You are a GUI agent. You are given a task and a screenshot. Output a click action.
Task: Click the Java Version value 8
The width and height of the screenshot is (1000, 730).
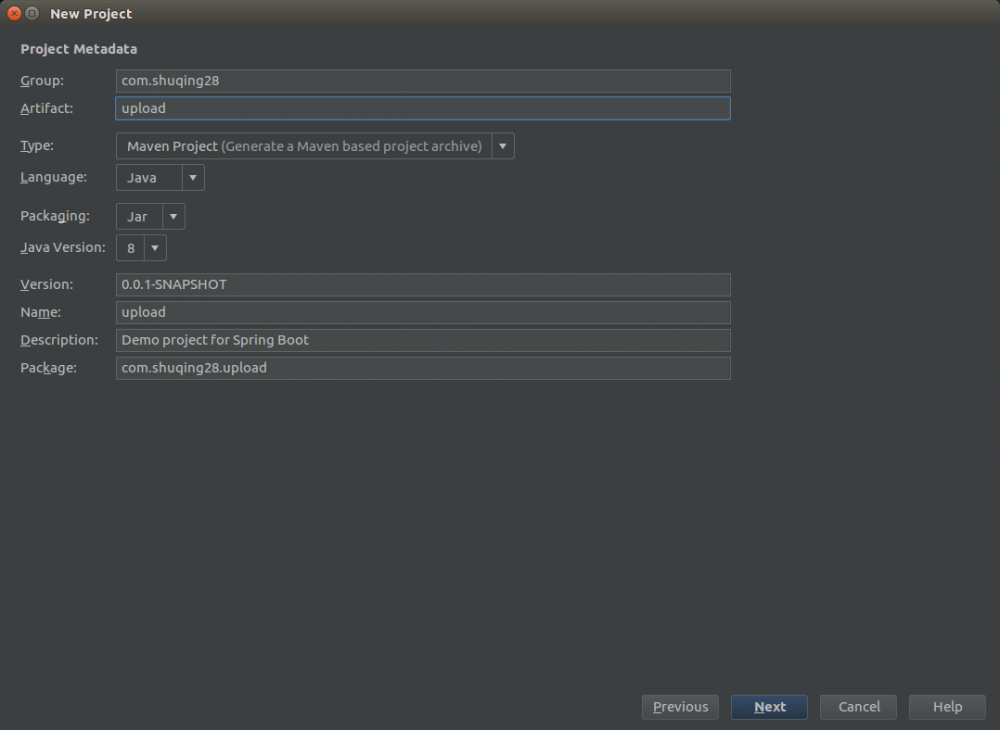click(131, 248)
